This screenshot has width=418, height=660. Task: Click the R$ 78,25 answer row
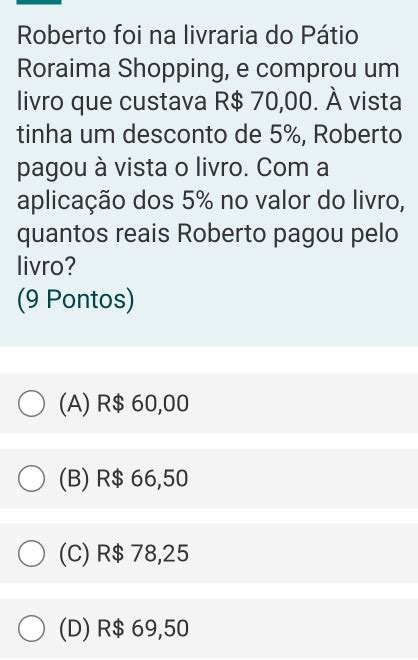209,553
